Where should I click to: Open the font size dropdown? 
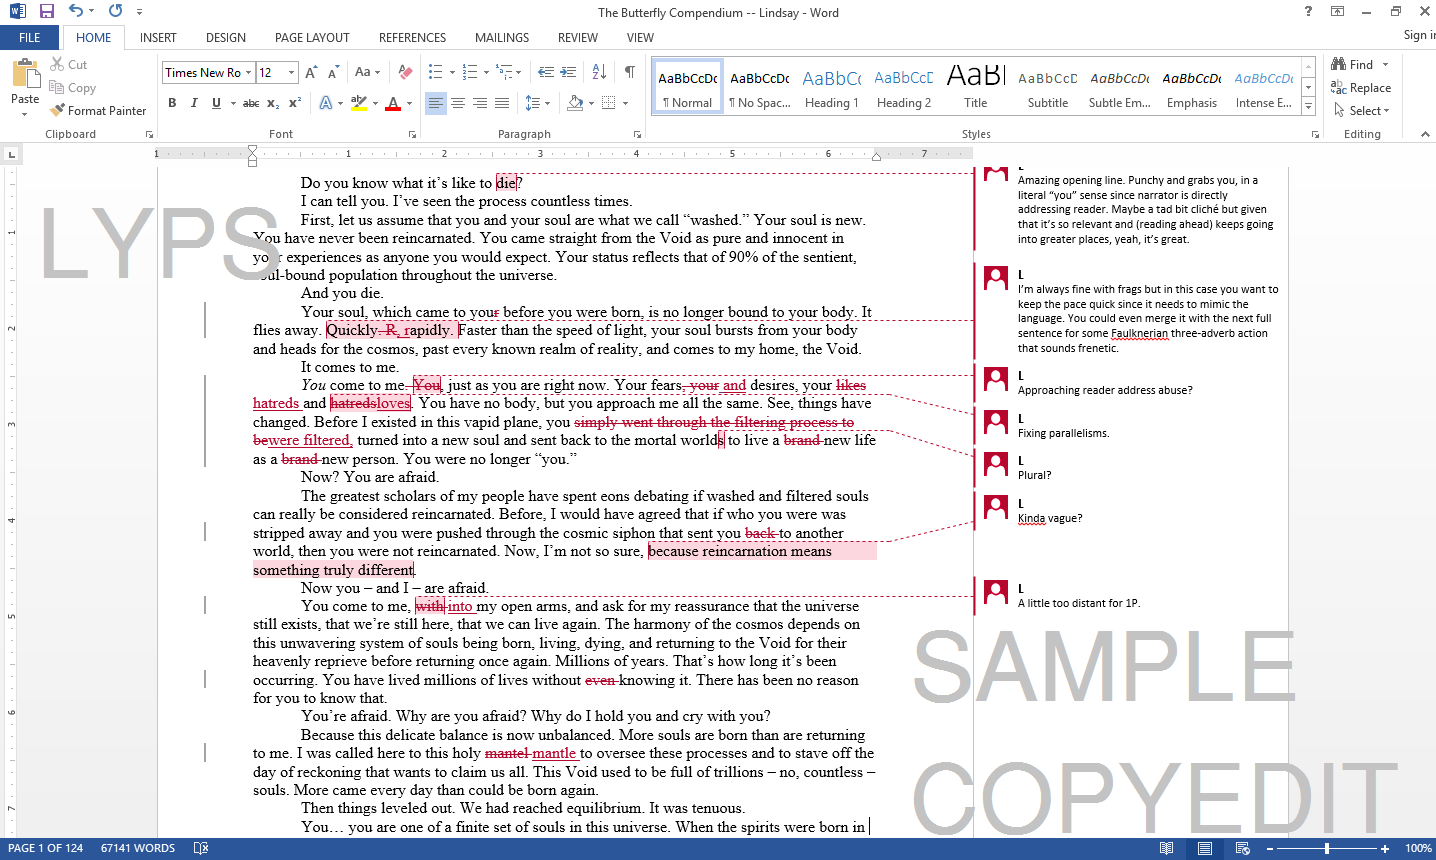pos(291,72)
